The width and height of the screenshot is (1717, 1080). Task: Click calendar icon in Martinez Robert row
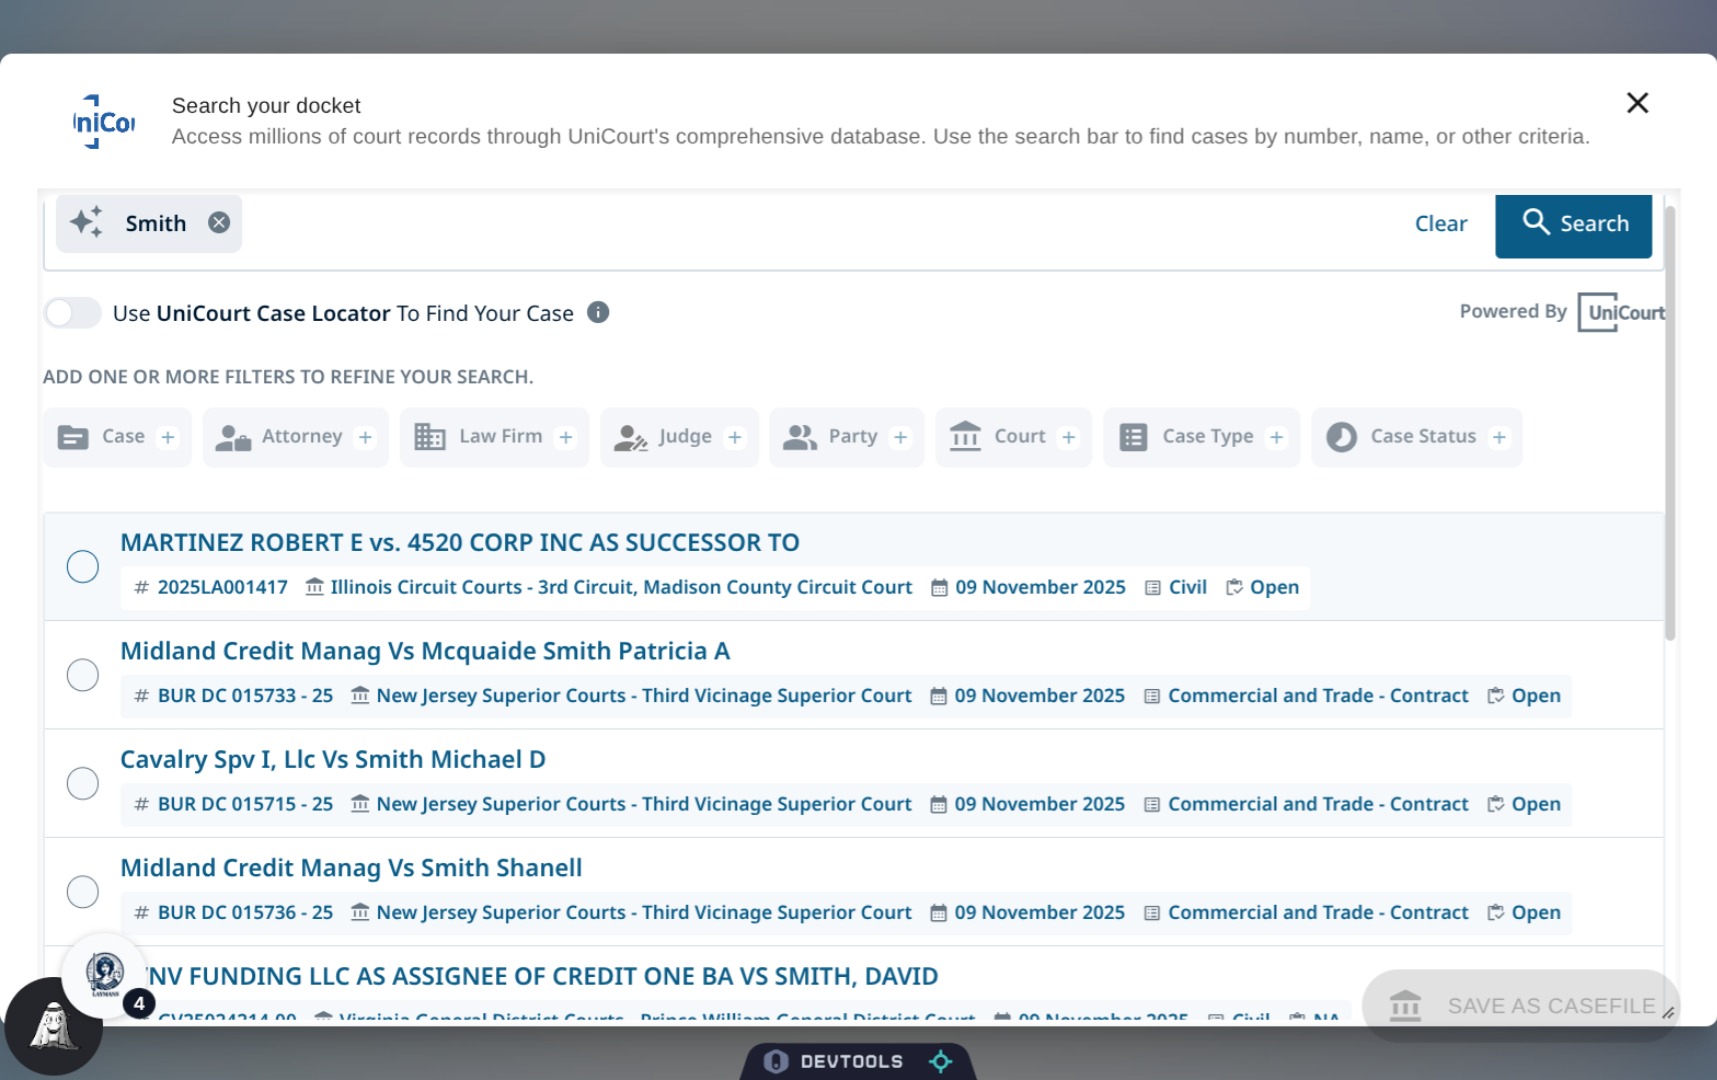pyautogui.click(x=939, y=588)
